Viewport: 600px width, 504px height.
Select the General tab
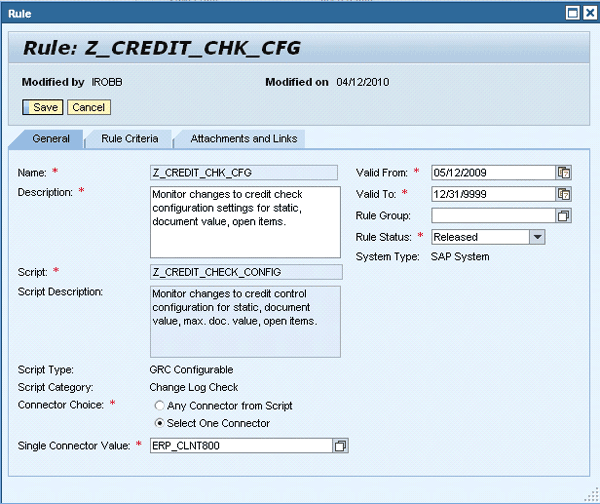click(x=51, y=139)
